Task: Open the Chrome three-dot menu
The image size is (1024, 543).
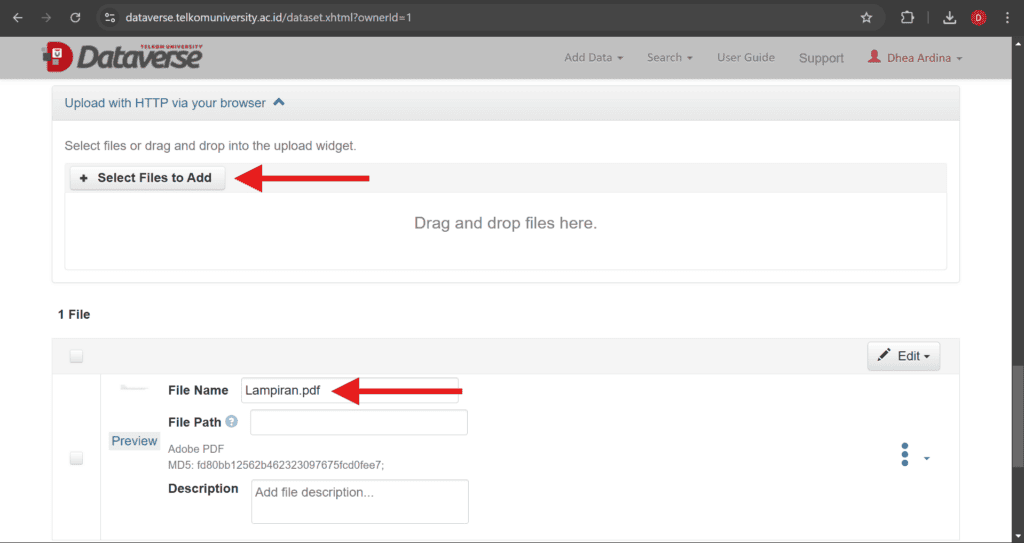Action: 1007,18
